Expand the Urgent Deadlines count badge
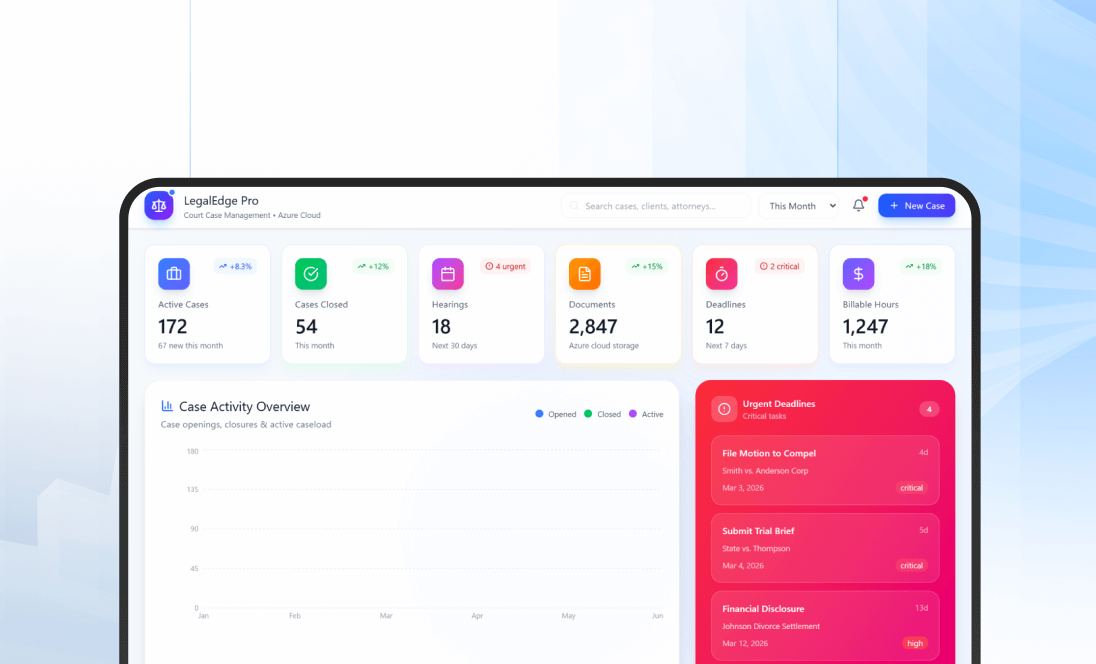Screen dimensions: 1096x664 (x=929, y=408)
